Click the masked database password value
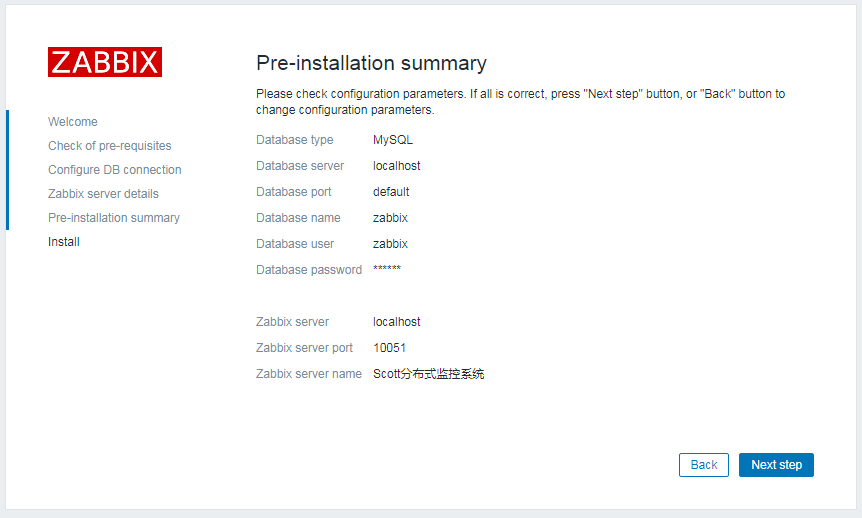The height and width of the screenshot is (518, 862). [386, 268]
